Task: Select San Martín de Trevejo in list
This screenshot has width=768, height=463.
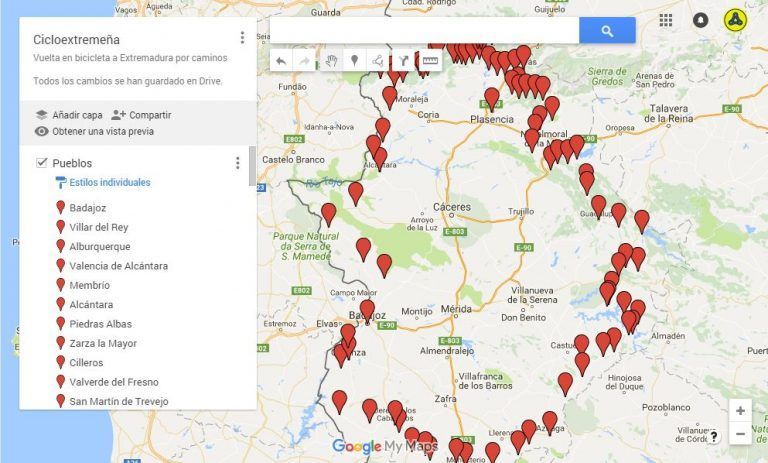Action: 119,401
